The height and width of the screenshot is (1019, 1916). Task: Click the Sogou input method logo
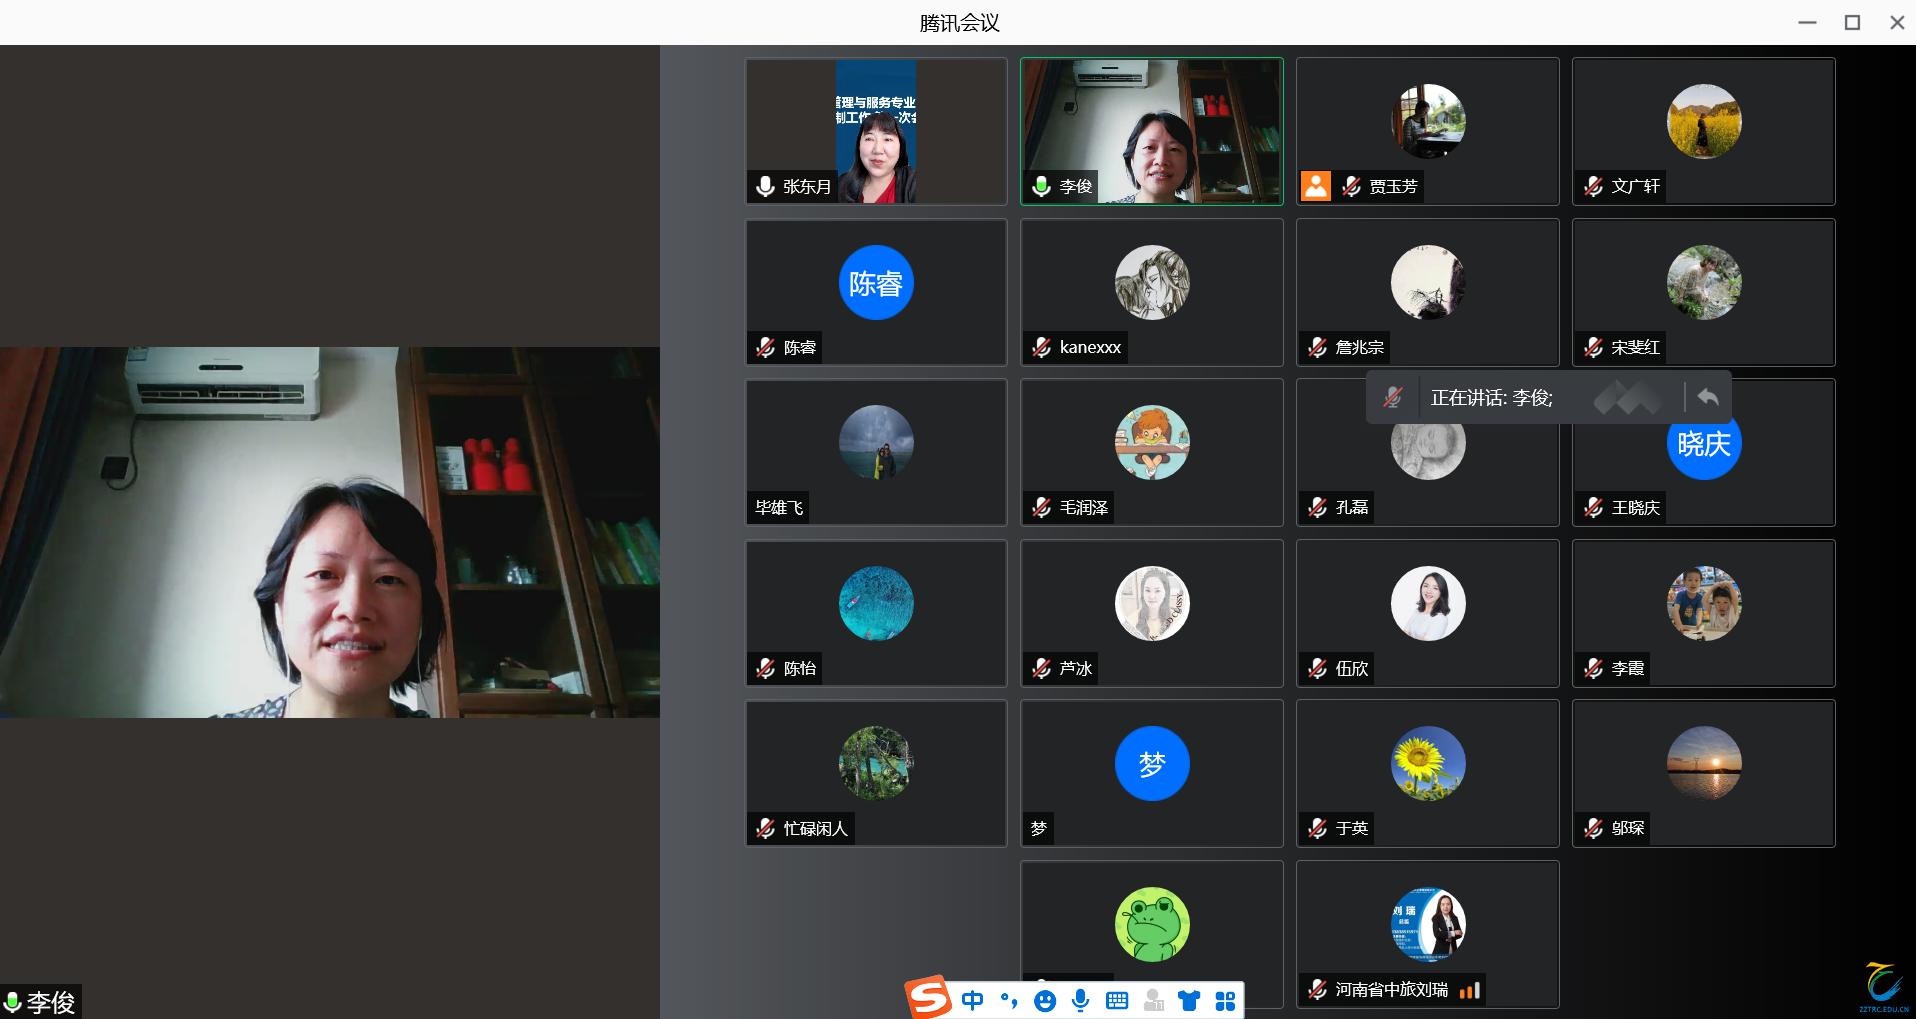pos(928,998)
